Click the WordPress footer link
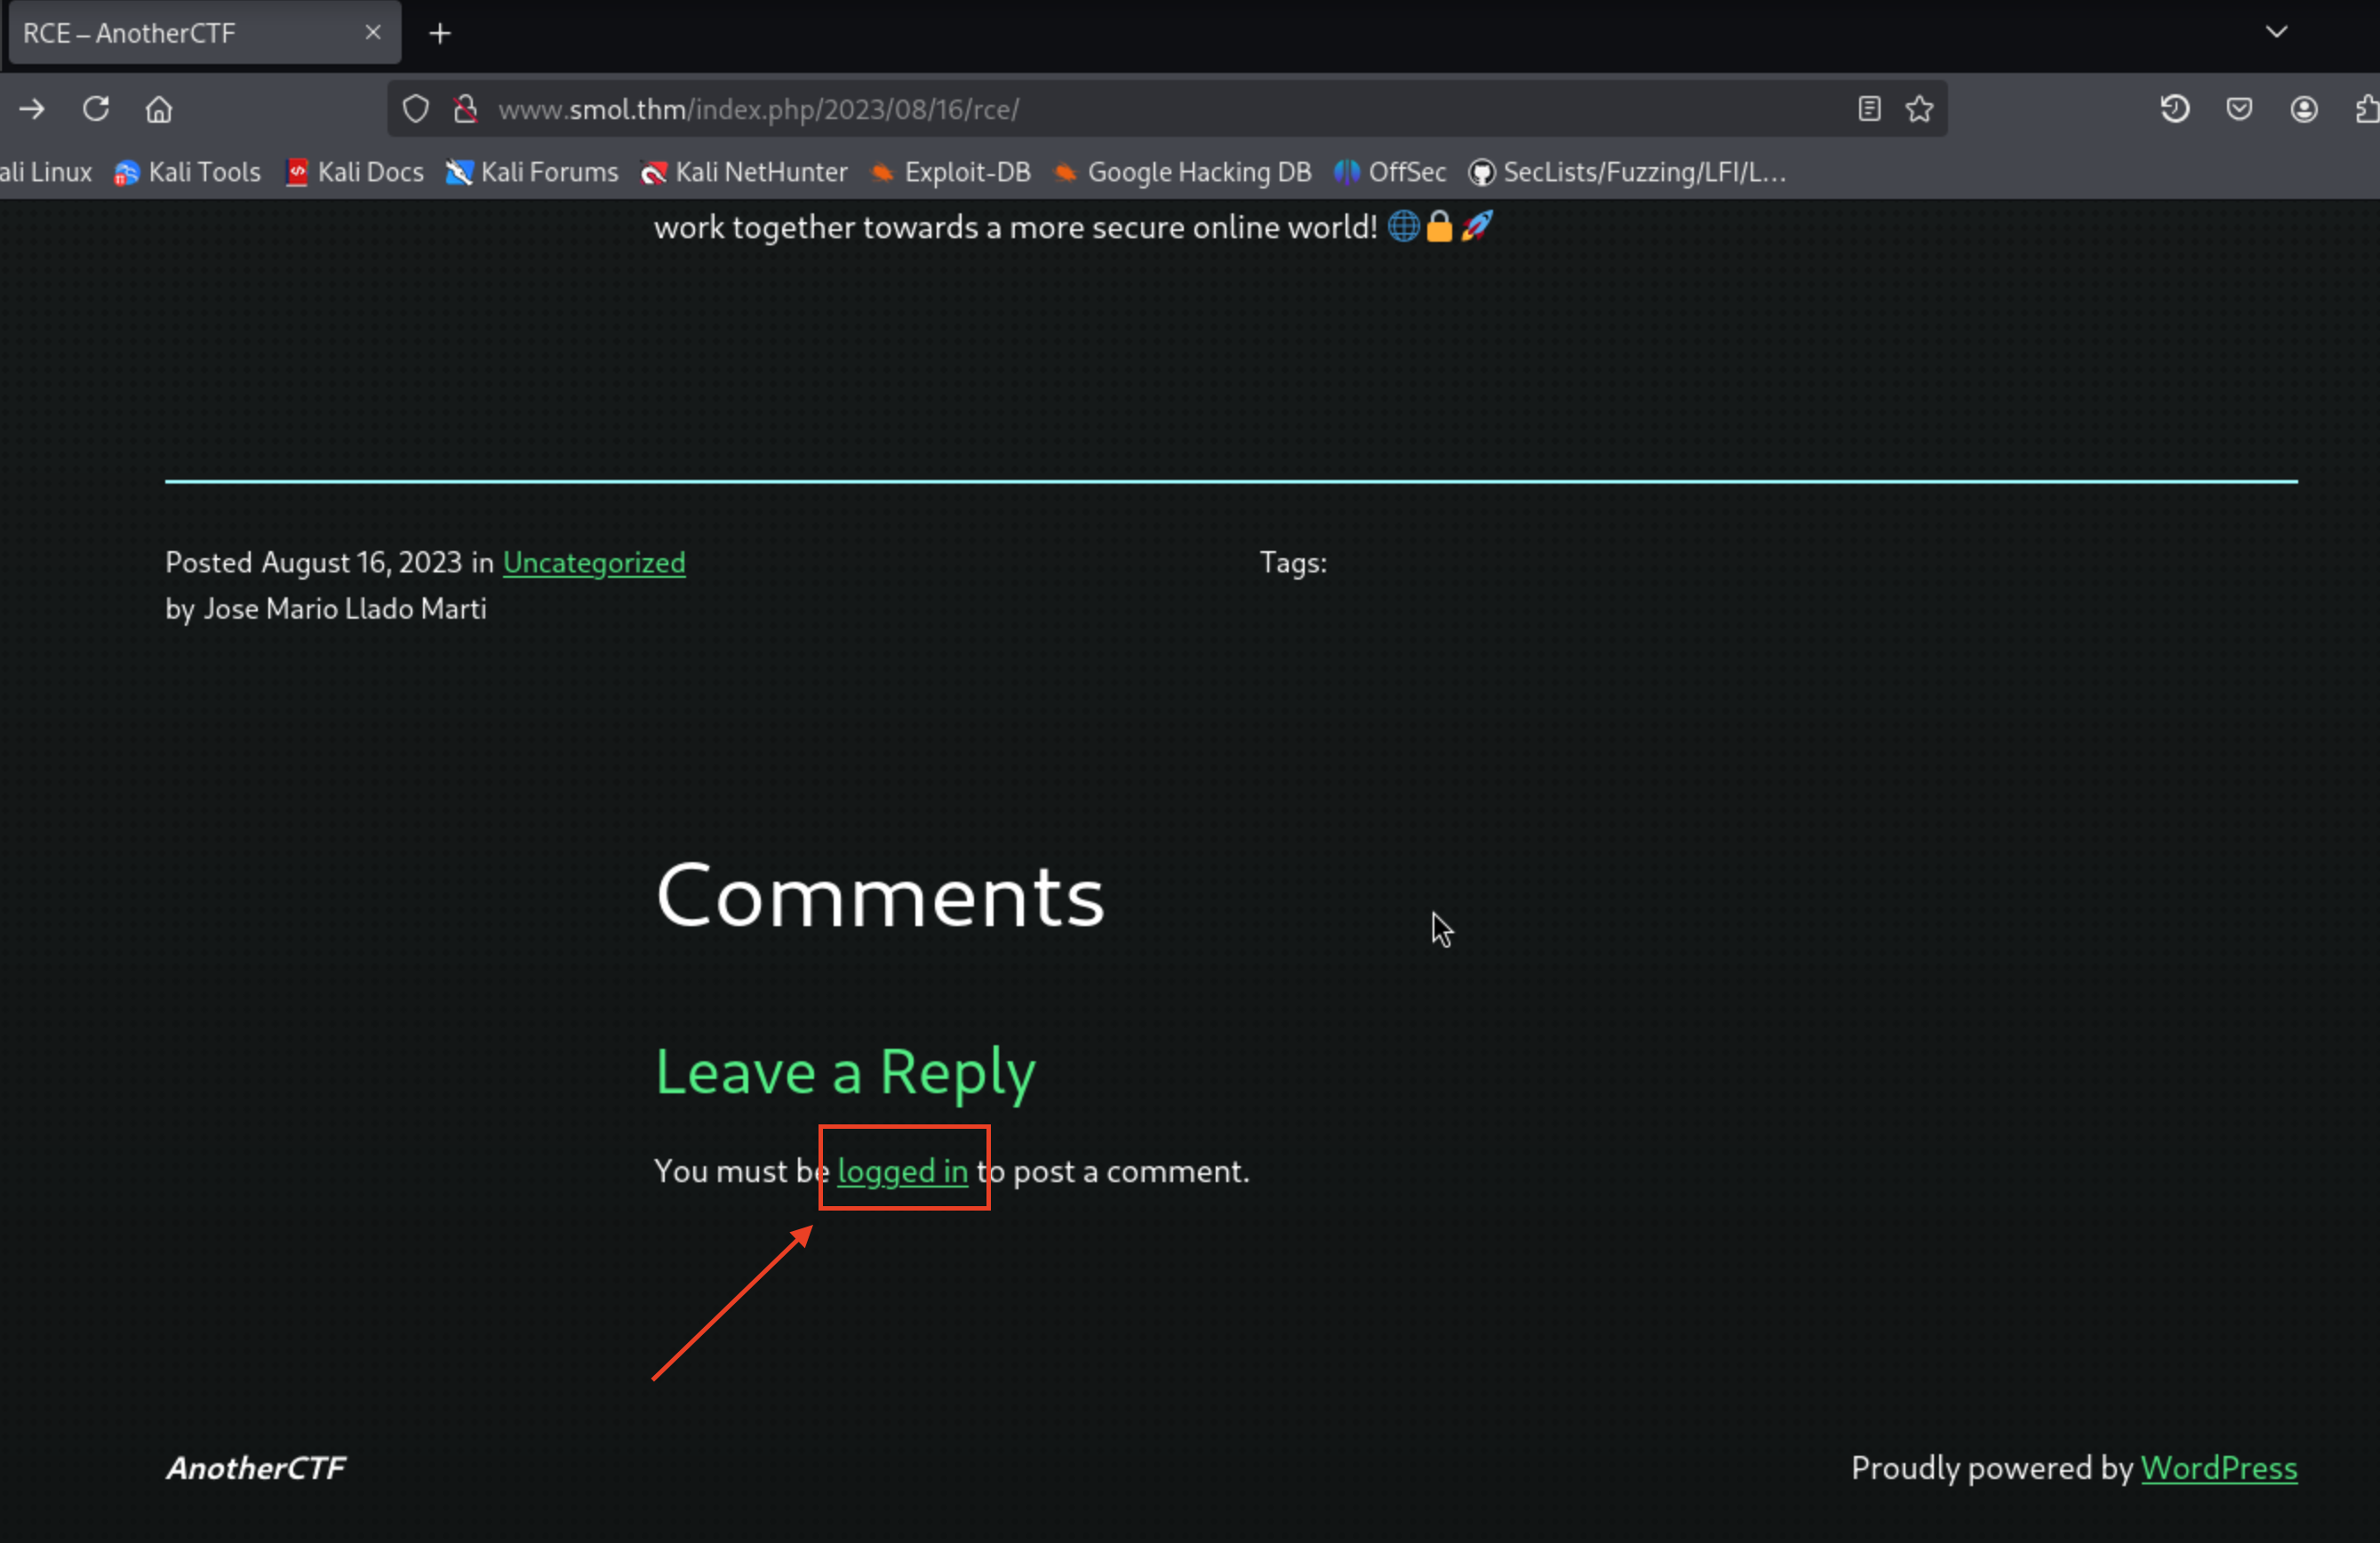 (x=2218, y=1468)
